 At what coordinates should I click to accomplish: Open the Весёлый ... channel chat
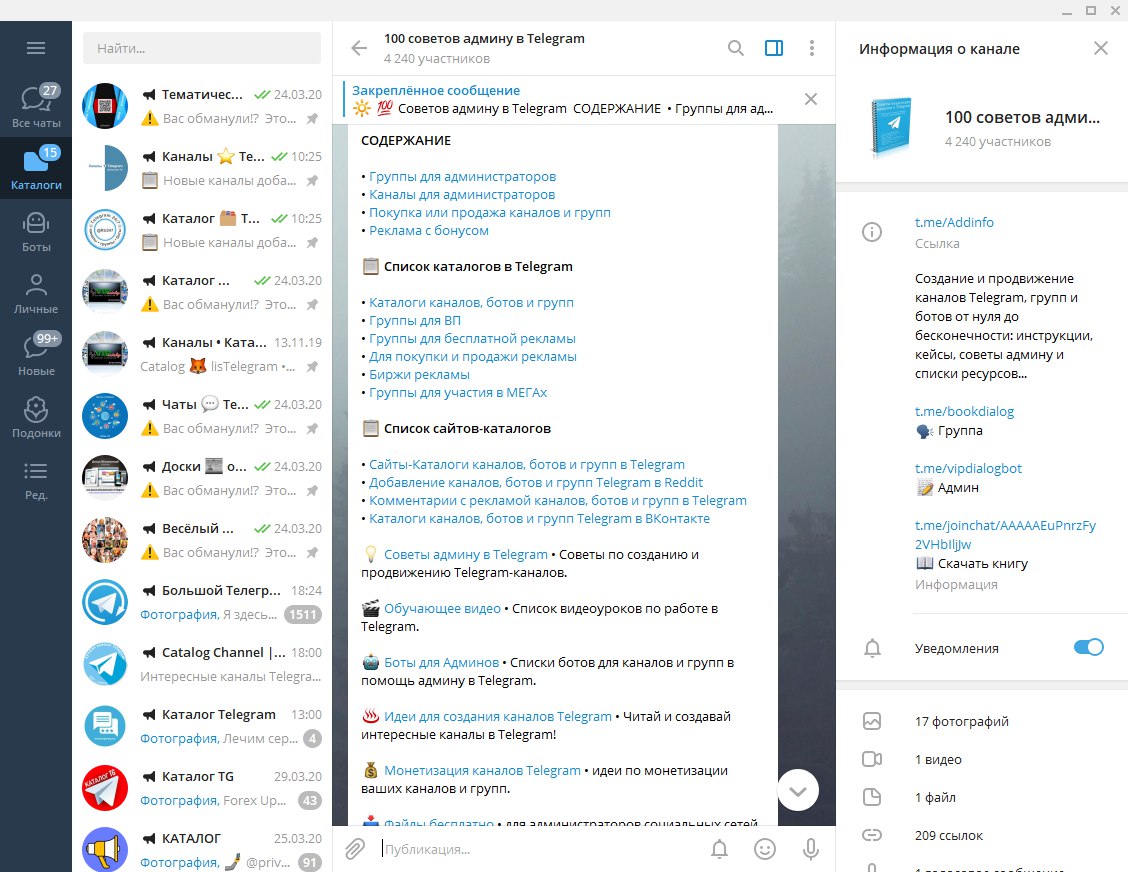click(x=201, y=540)
